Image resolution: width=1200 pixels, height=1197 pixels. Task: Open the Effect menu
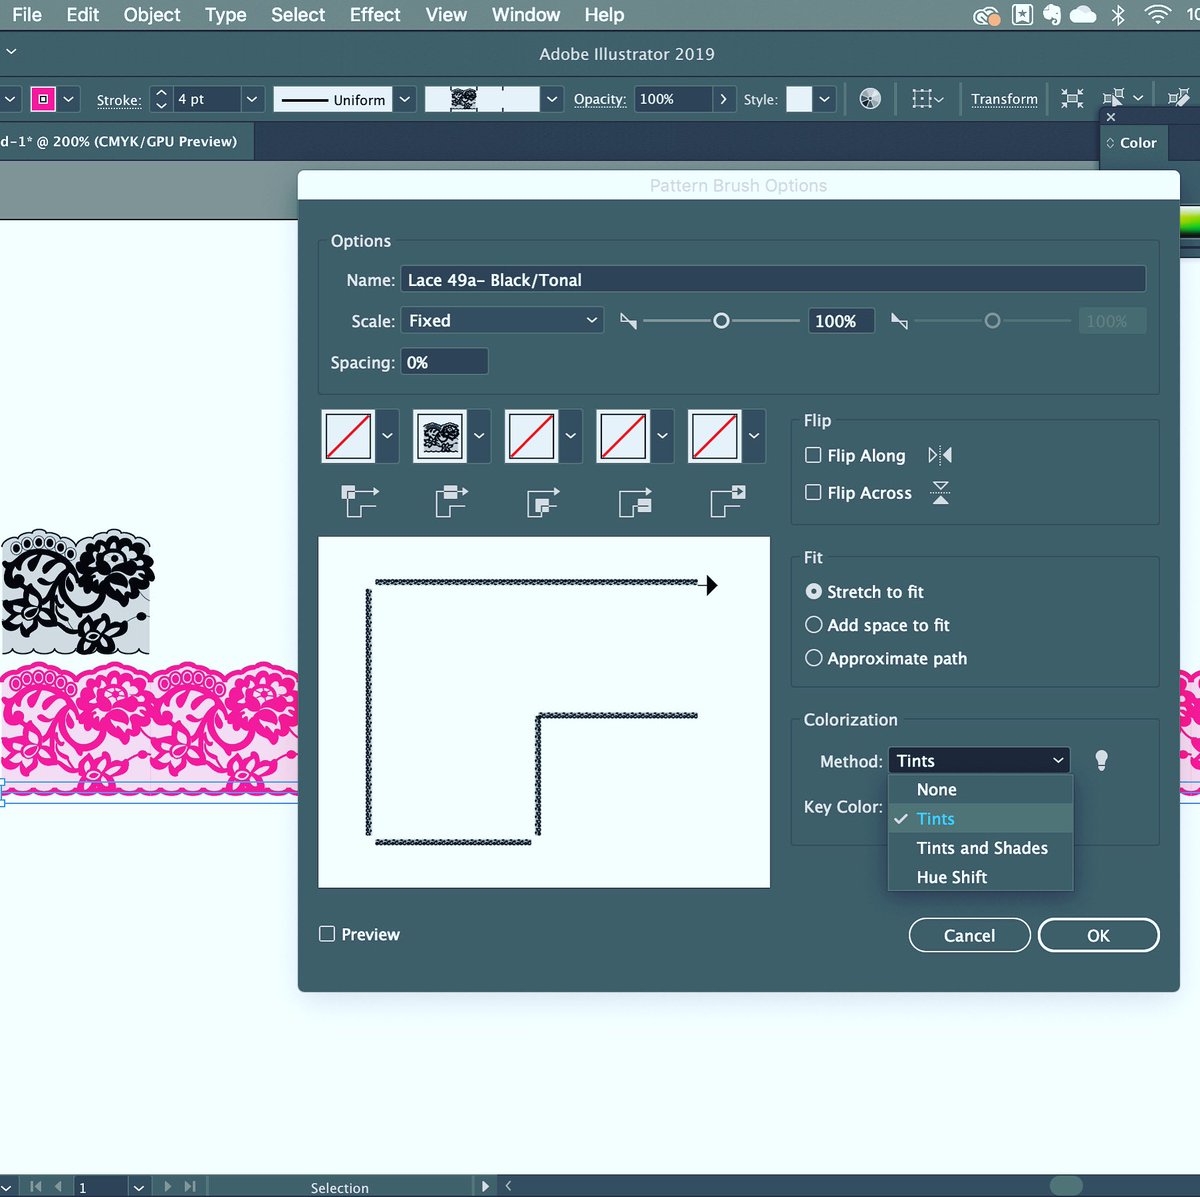click(375, 15)
